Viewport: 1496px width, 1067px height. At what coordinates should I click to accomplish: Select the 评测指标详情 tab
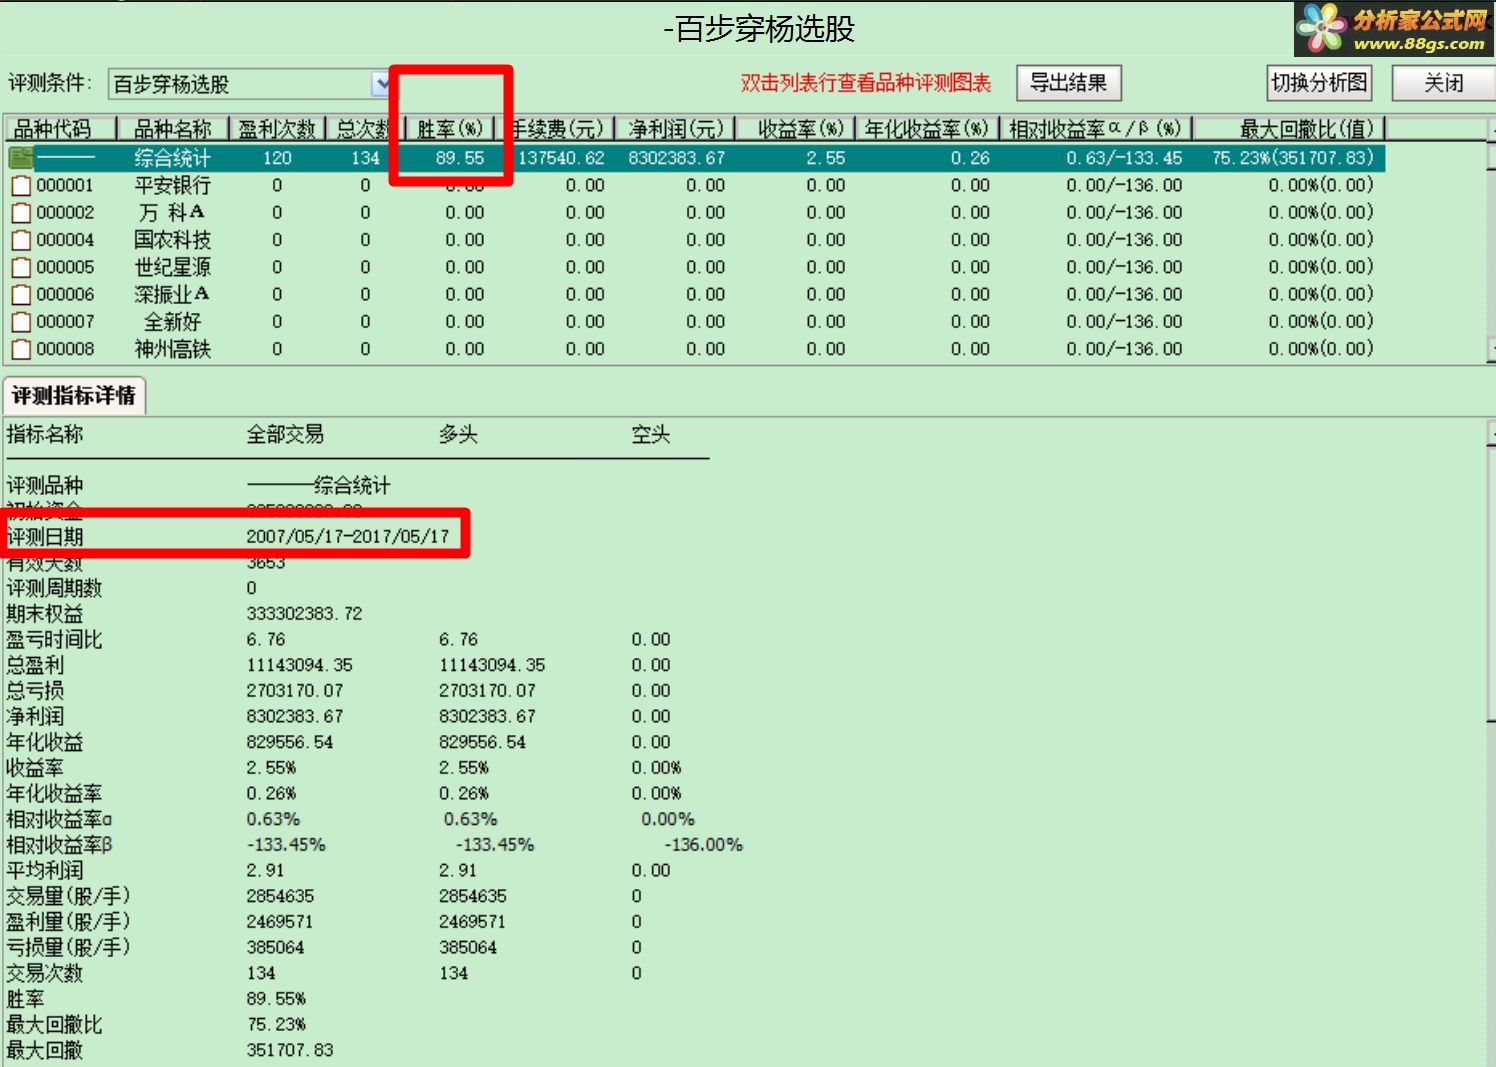pos(74,396)
